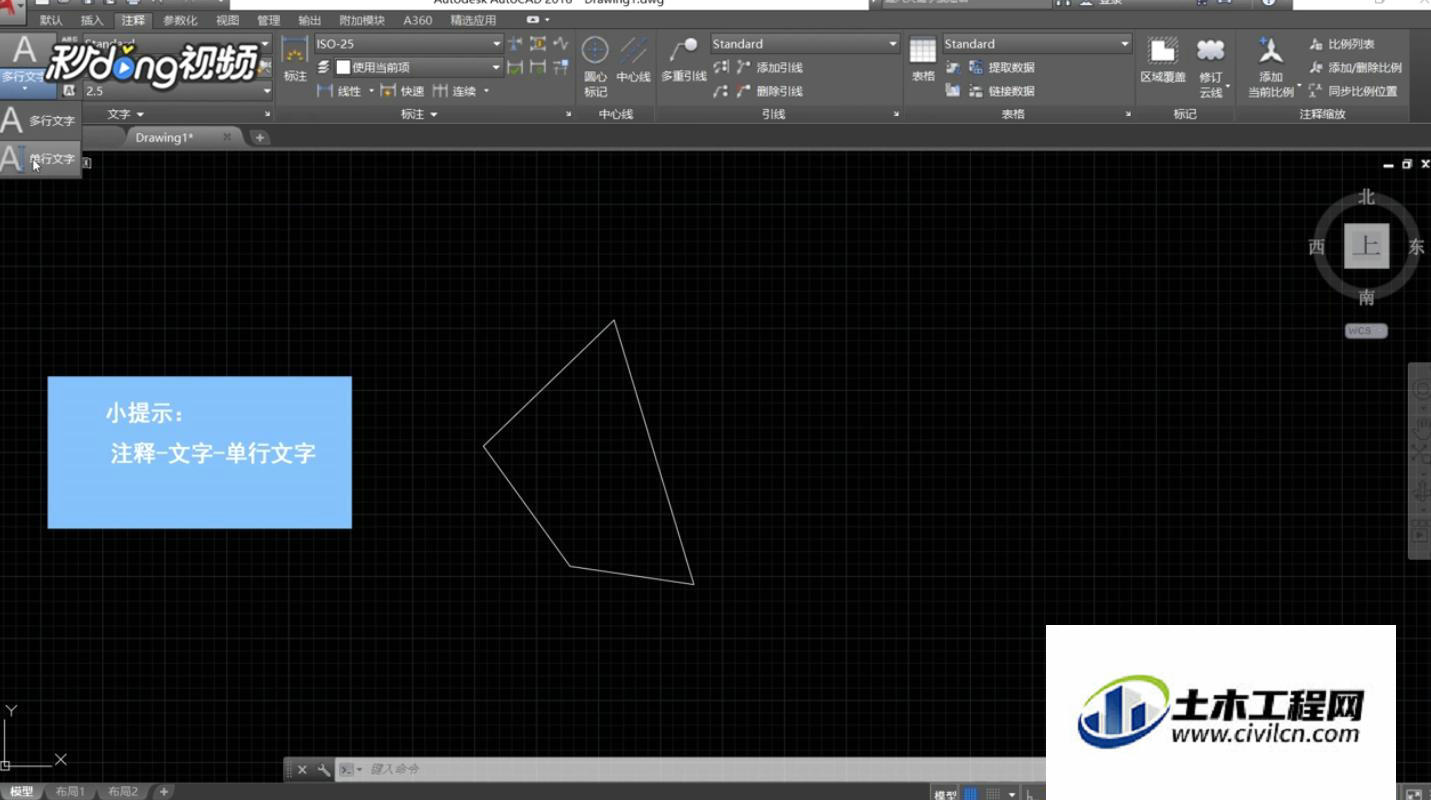
Task: Click the 修订云线 revision cloud icon
Action: (1211, 50)
